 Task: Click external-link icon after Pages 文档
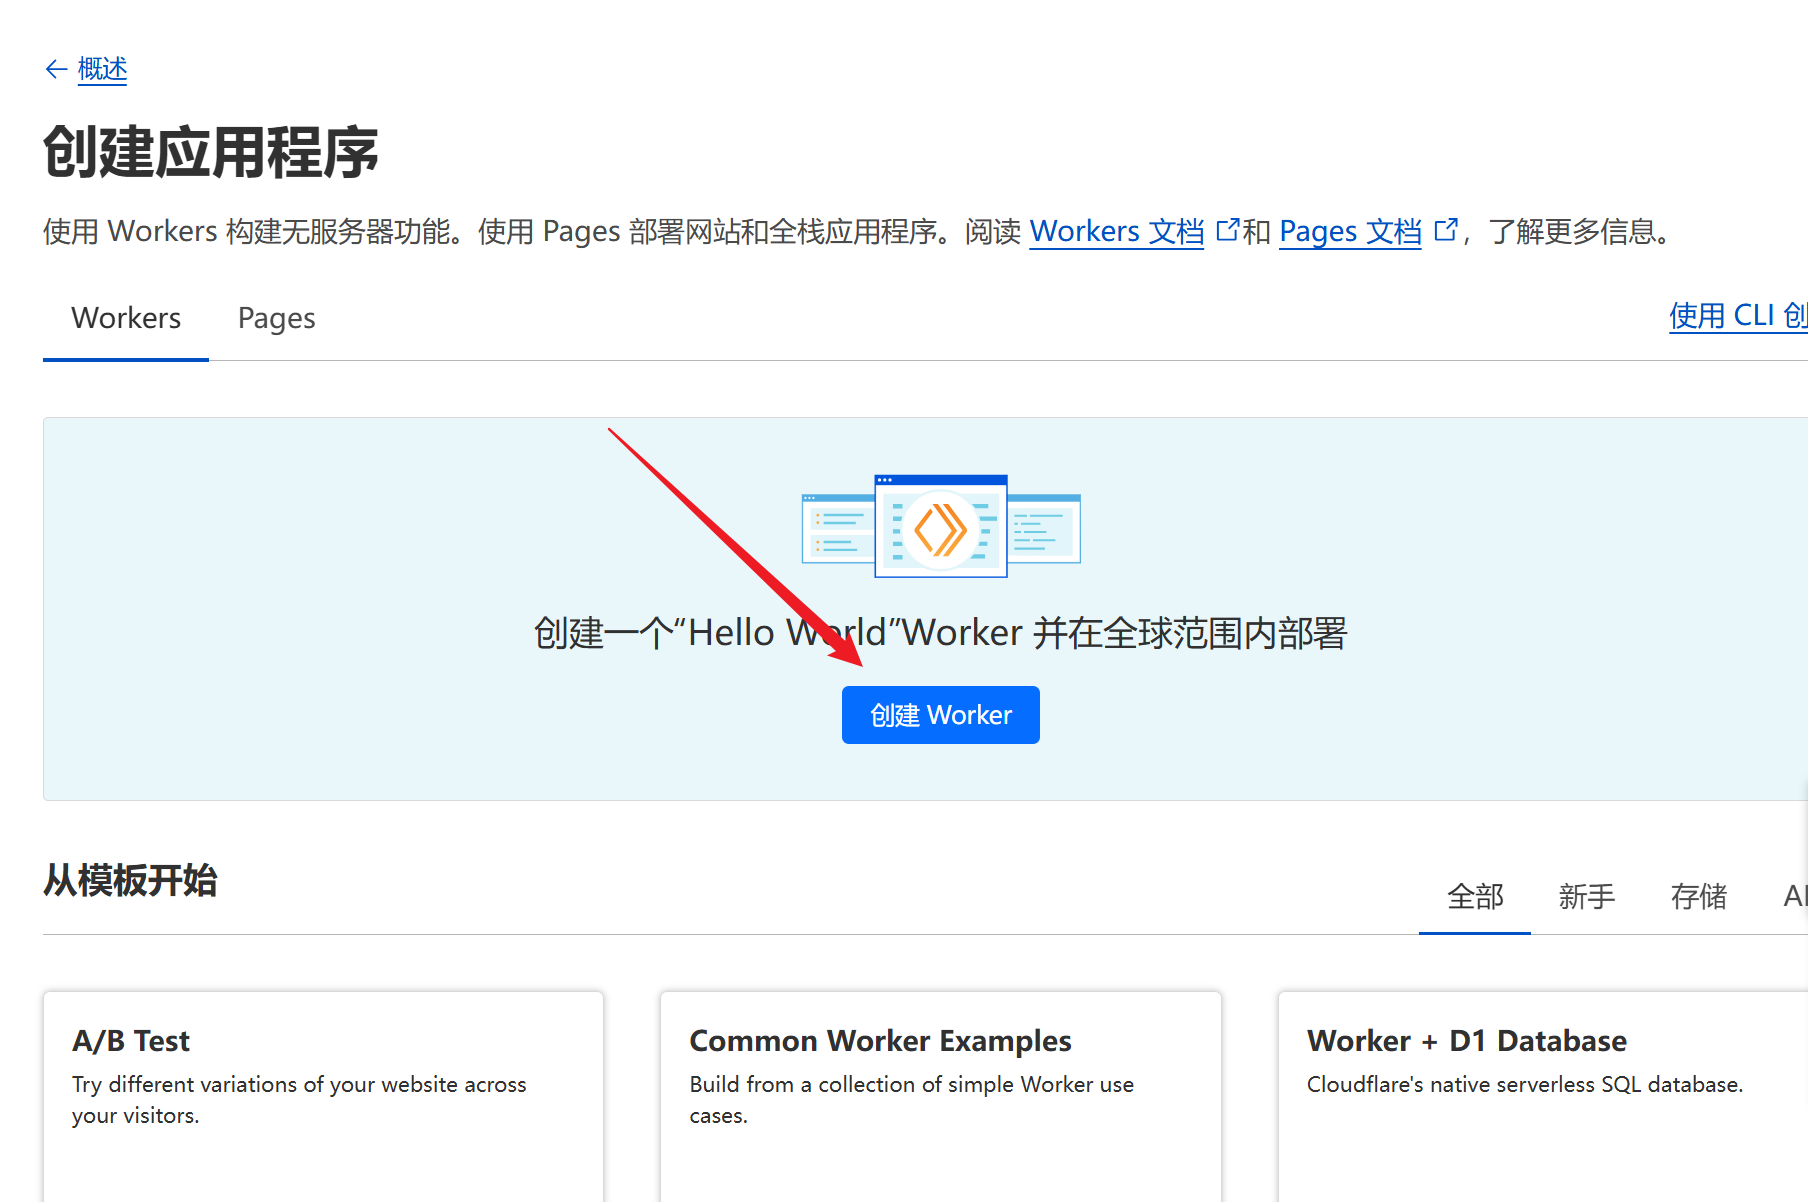(x=1445, y=230)
